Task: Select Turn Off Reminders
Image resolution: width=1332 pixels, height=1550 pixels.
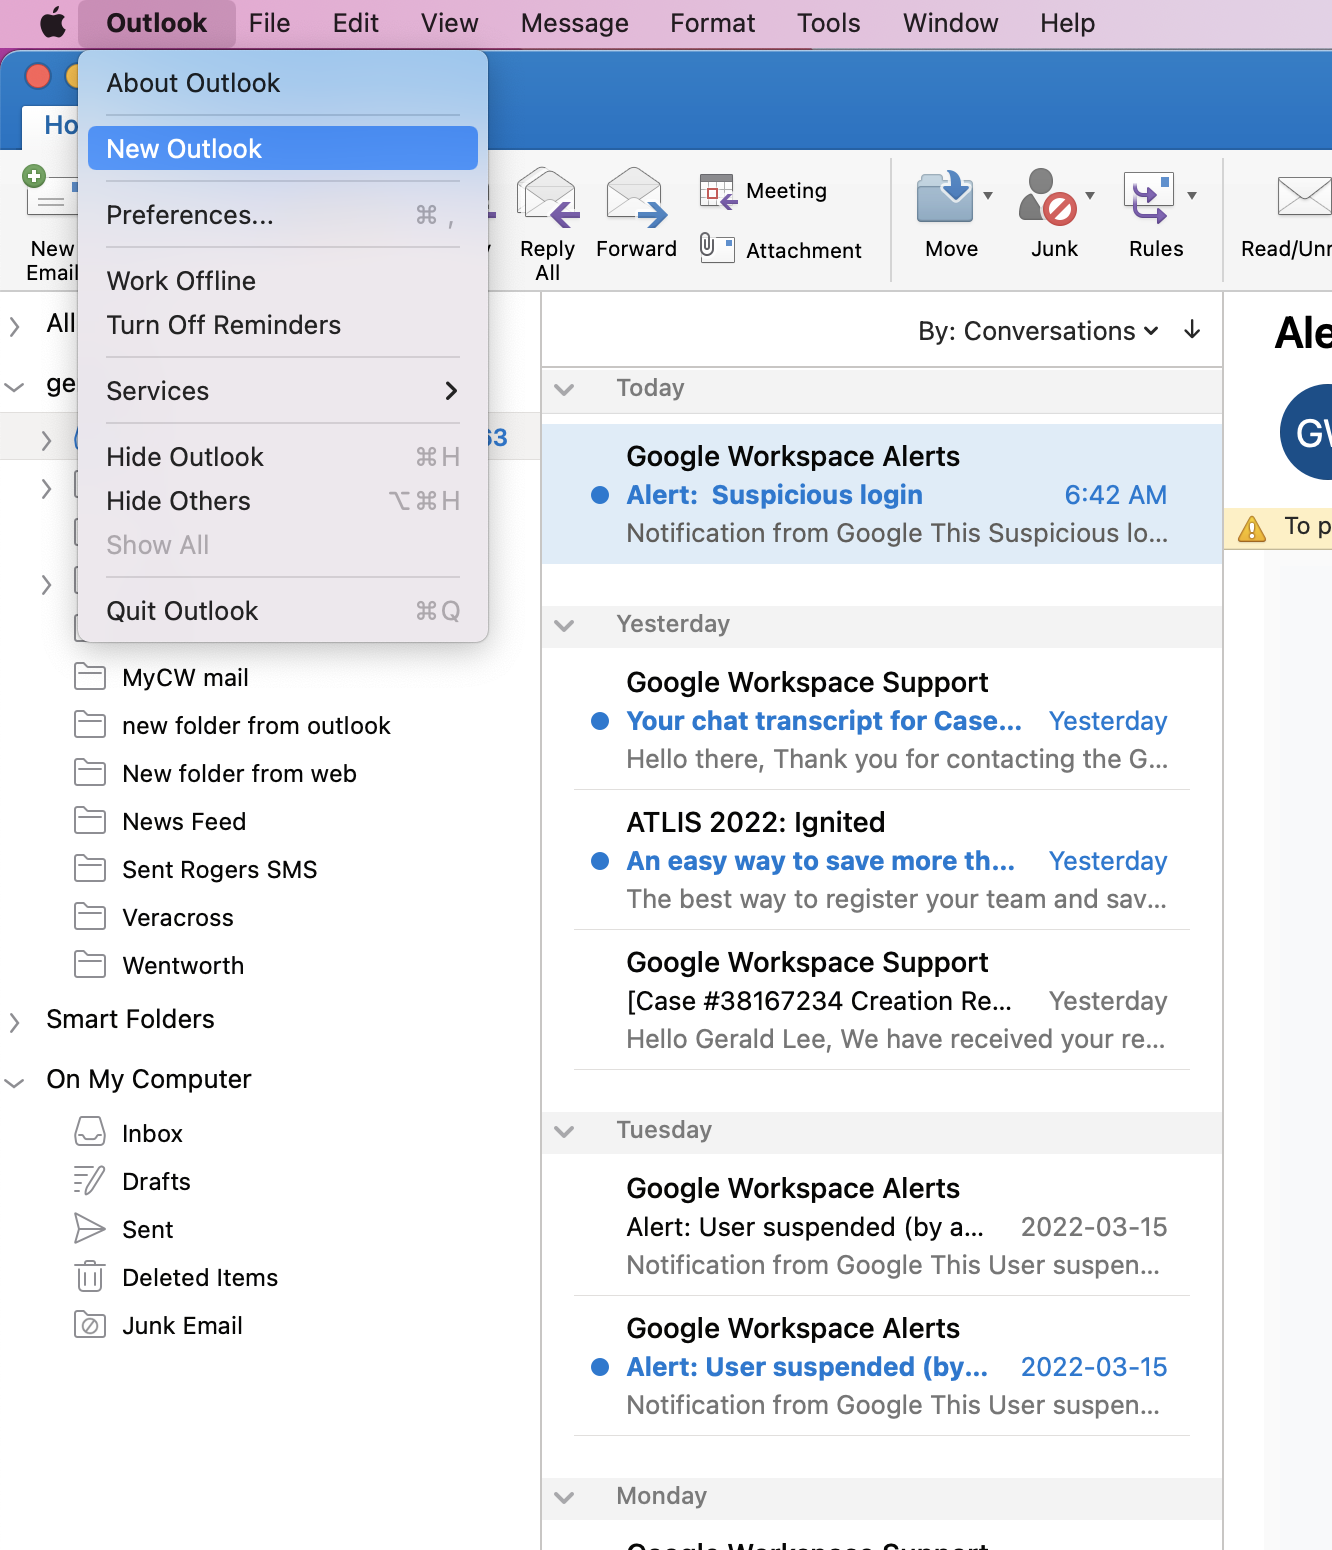Action: tap(283, 325)
